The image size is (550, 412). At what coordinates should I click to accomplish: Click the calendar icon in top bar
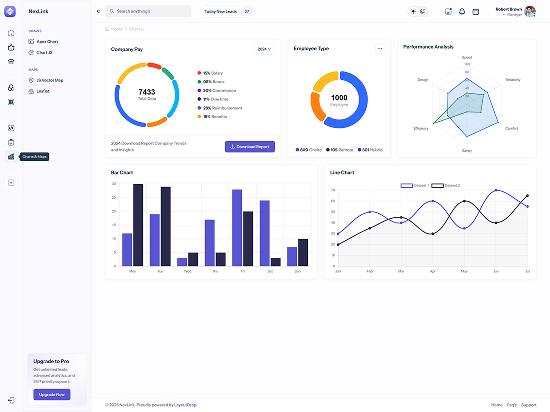click(475, 12)
